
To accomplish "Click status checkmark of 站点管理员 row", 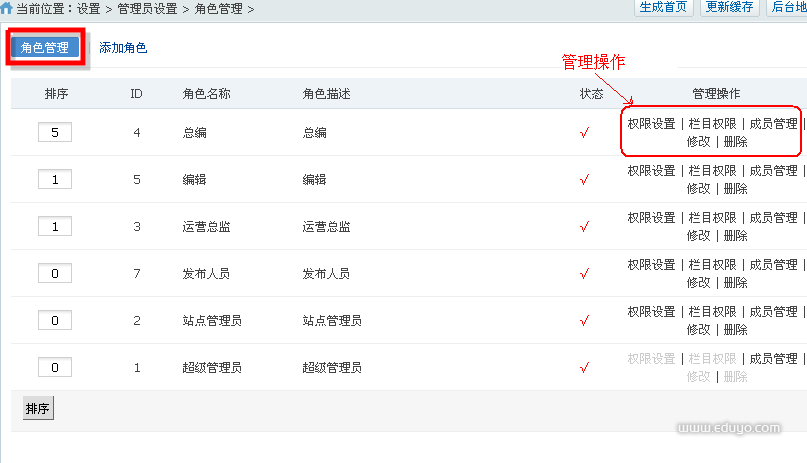I will pos(585,321).
